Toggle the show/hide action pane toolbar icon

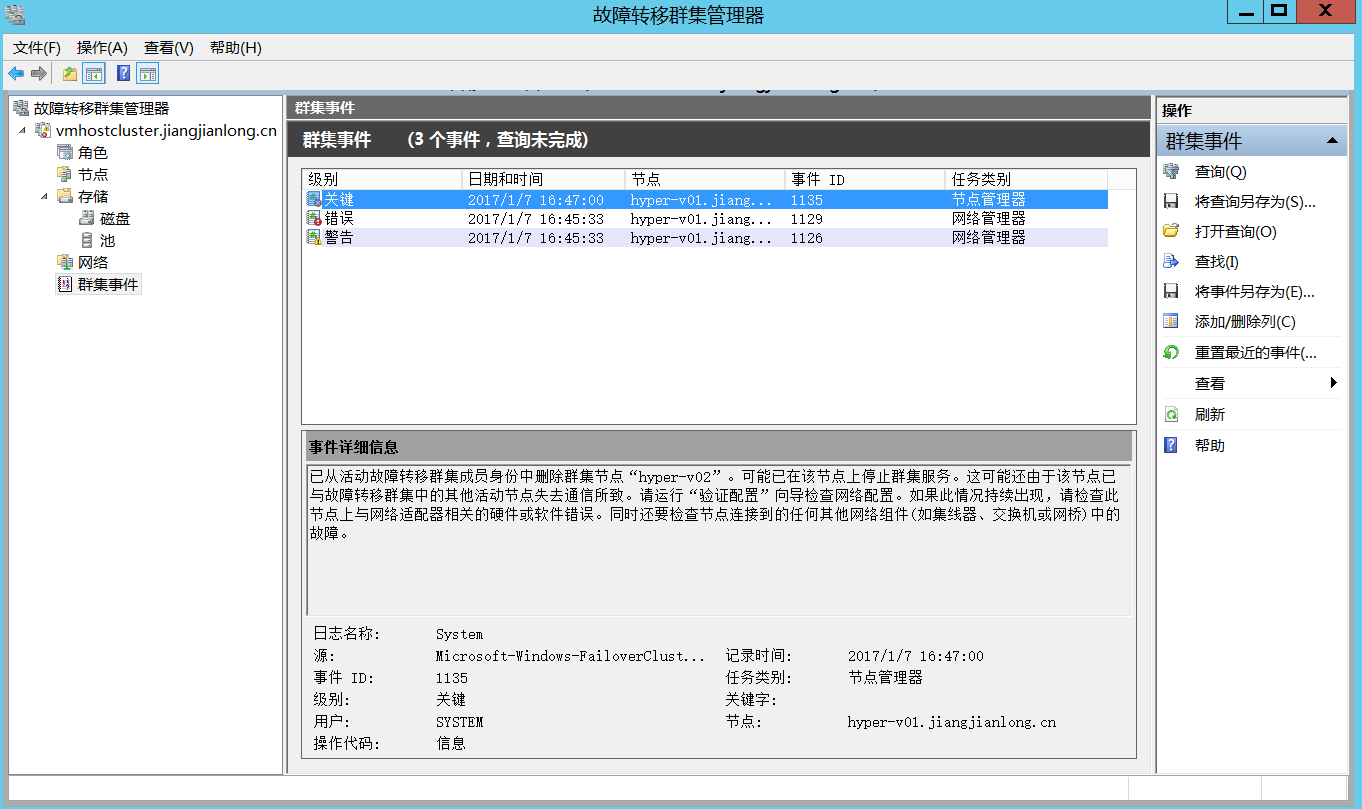click(x=148, y=73)
